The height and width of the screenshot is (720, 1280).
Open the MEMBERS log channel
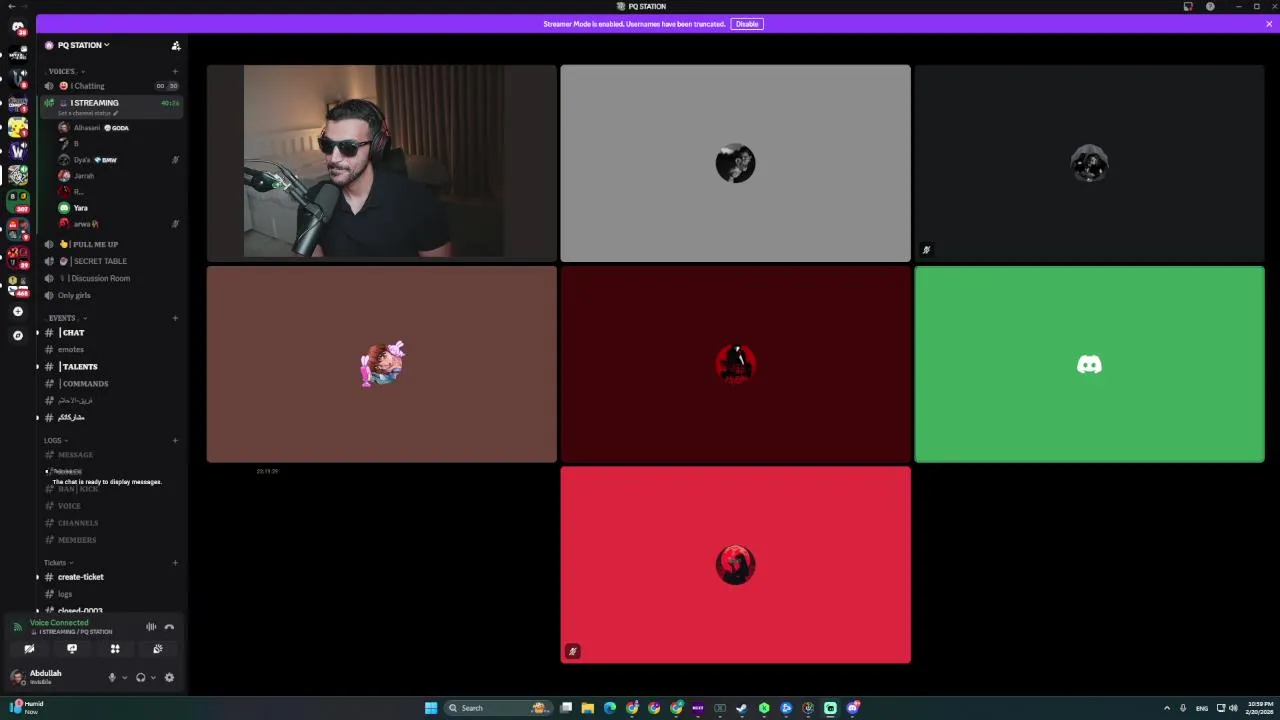tap(111, 540)
